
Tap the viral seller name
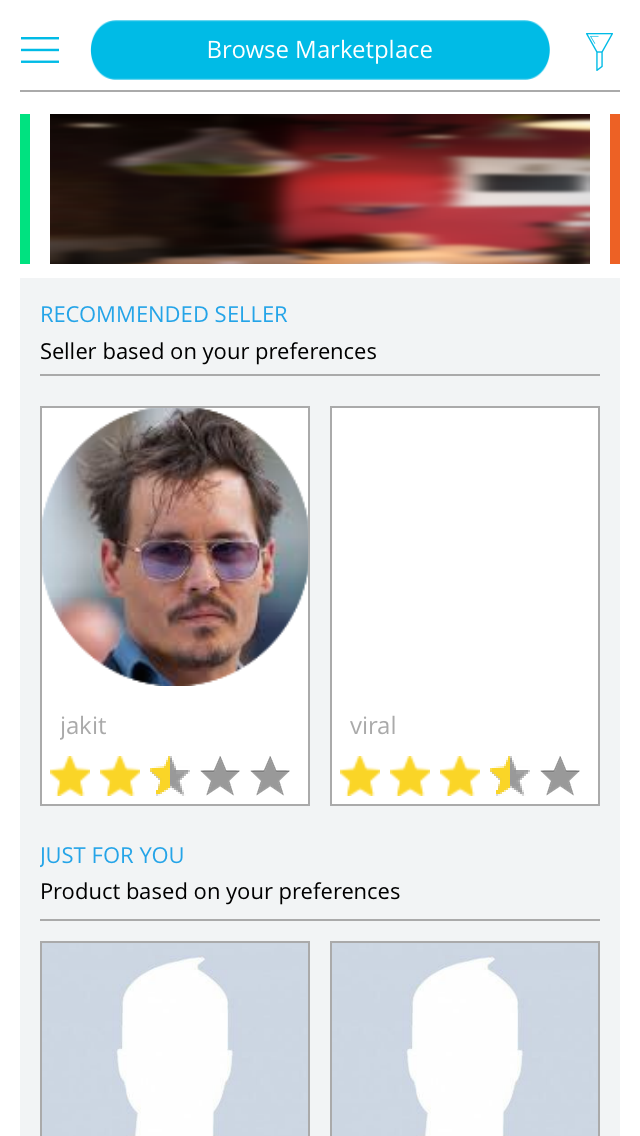pos(373,726)
